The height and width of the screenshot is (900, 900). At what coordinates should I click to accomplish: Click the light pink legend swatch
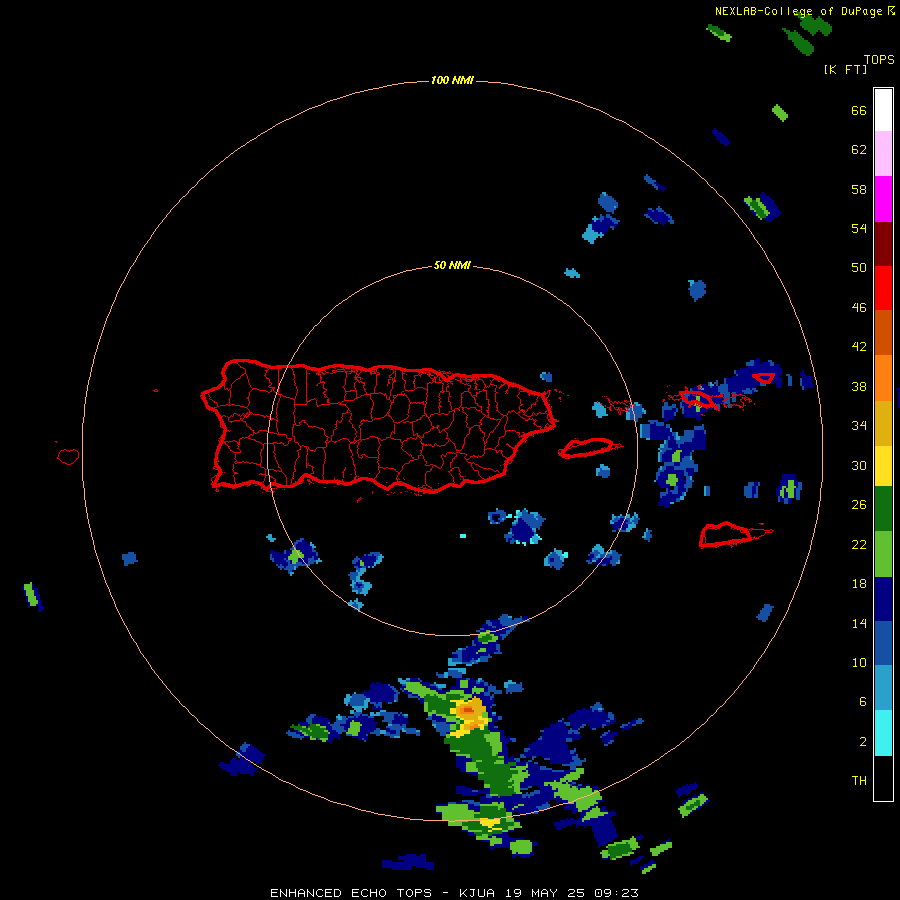pos(883,154)
